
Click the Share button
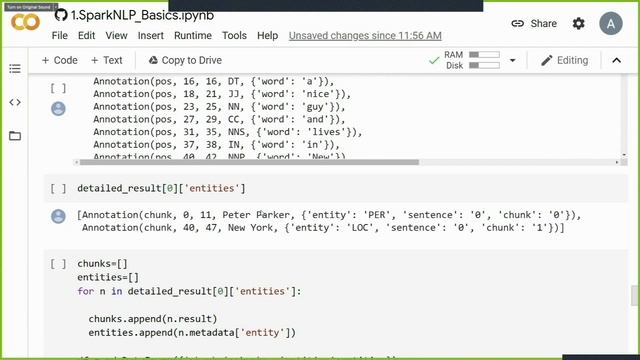click(x=534, y=24)
